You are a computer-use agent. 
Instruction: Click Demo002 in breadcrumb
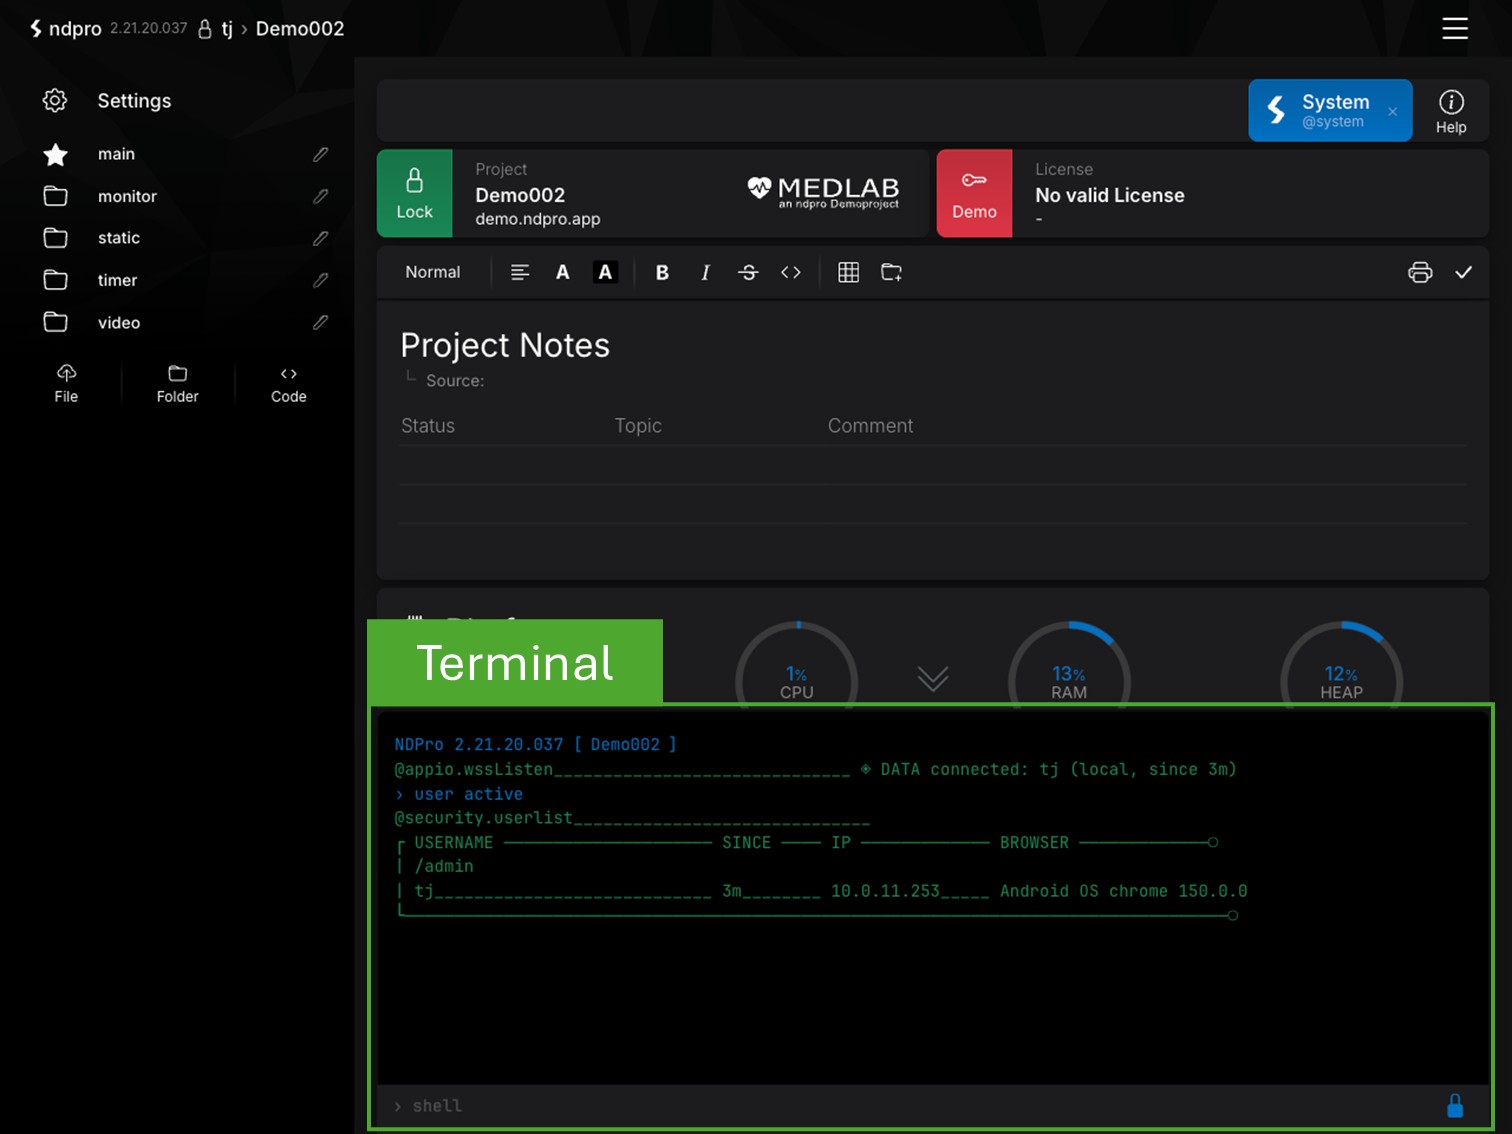pyautogui.click(x=300, y=28)
